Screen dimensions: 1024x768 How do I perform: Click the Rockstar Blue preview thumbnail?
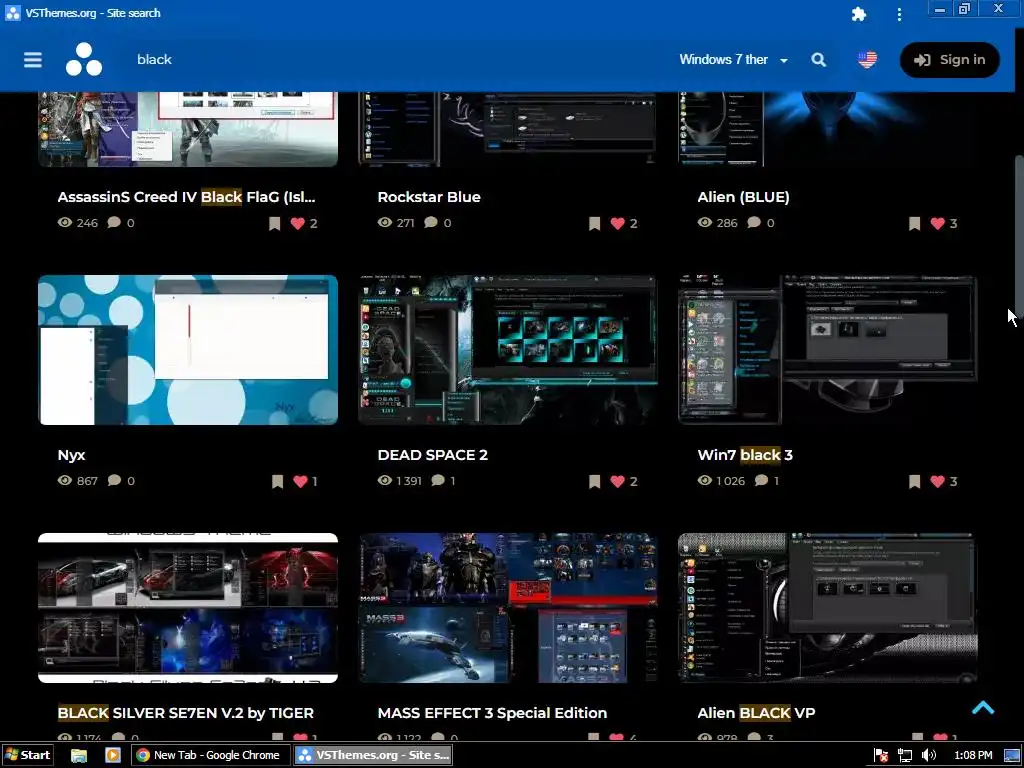click(508, 129)
